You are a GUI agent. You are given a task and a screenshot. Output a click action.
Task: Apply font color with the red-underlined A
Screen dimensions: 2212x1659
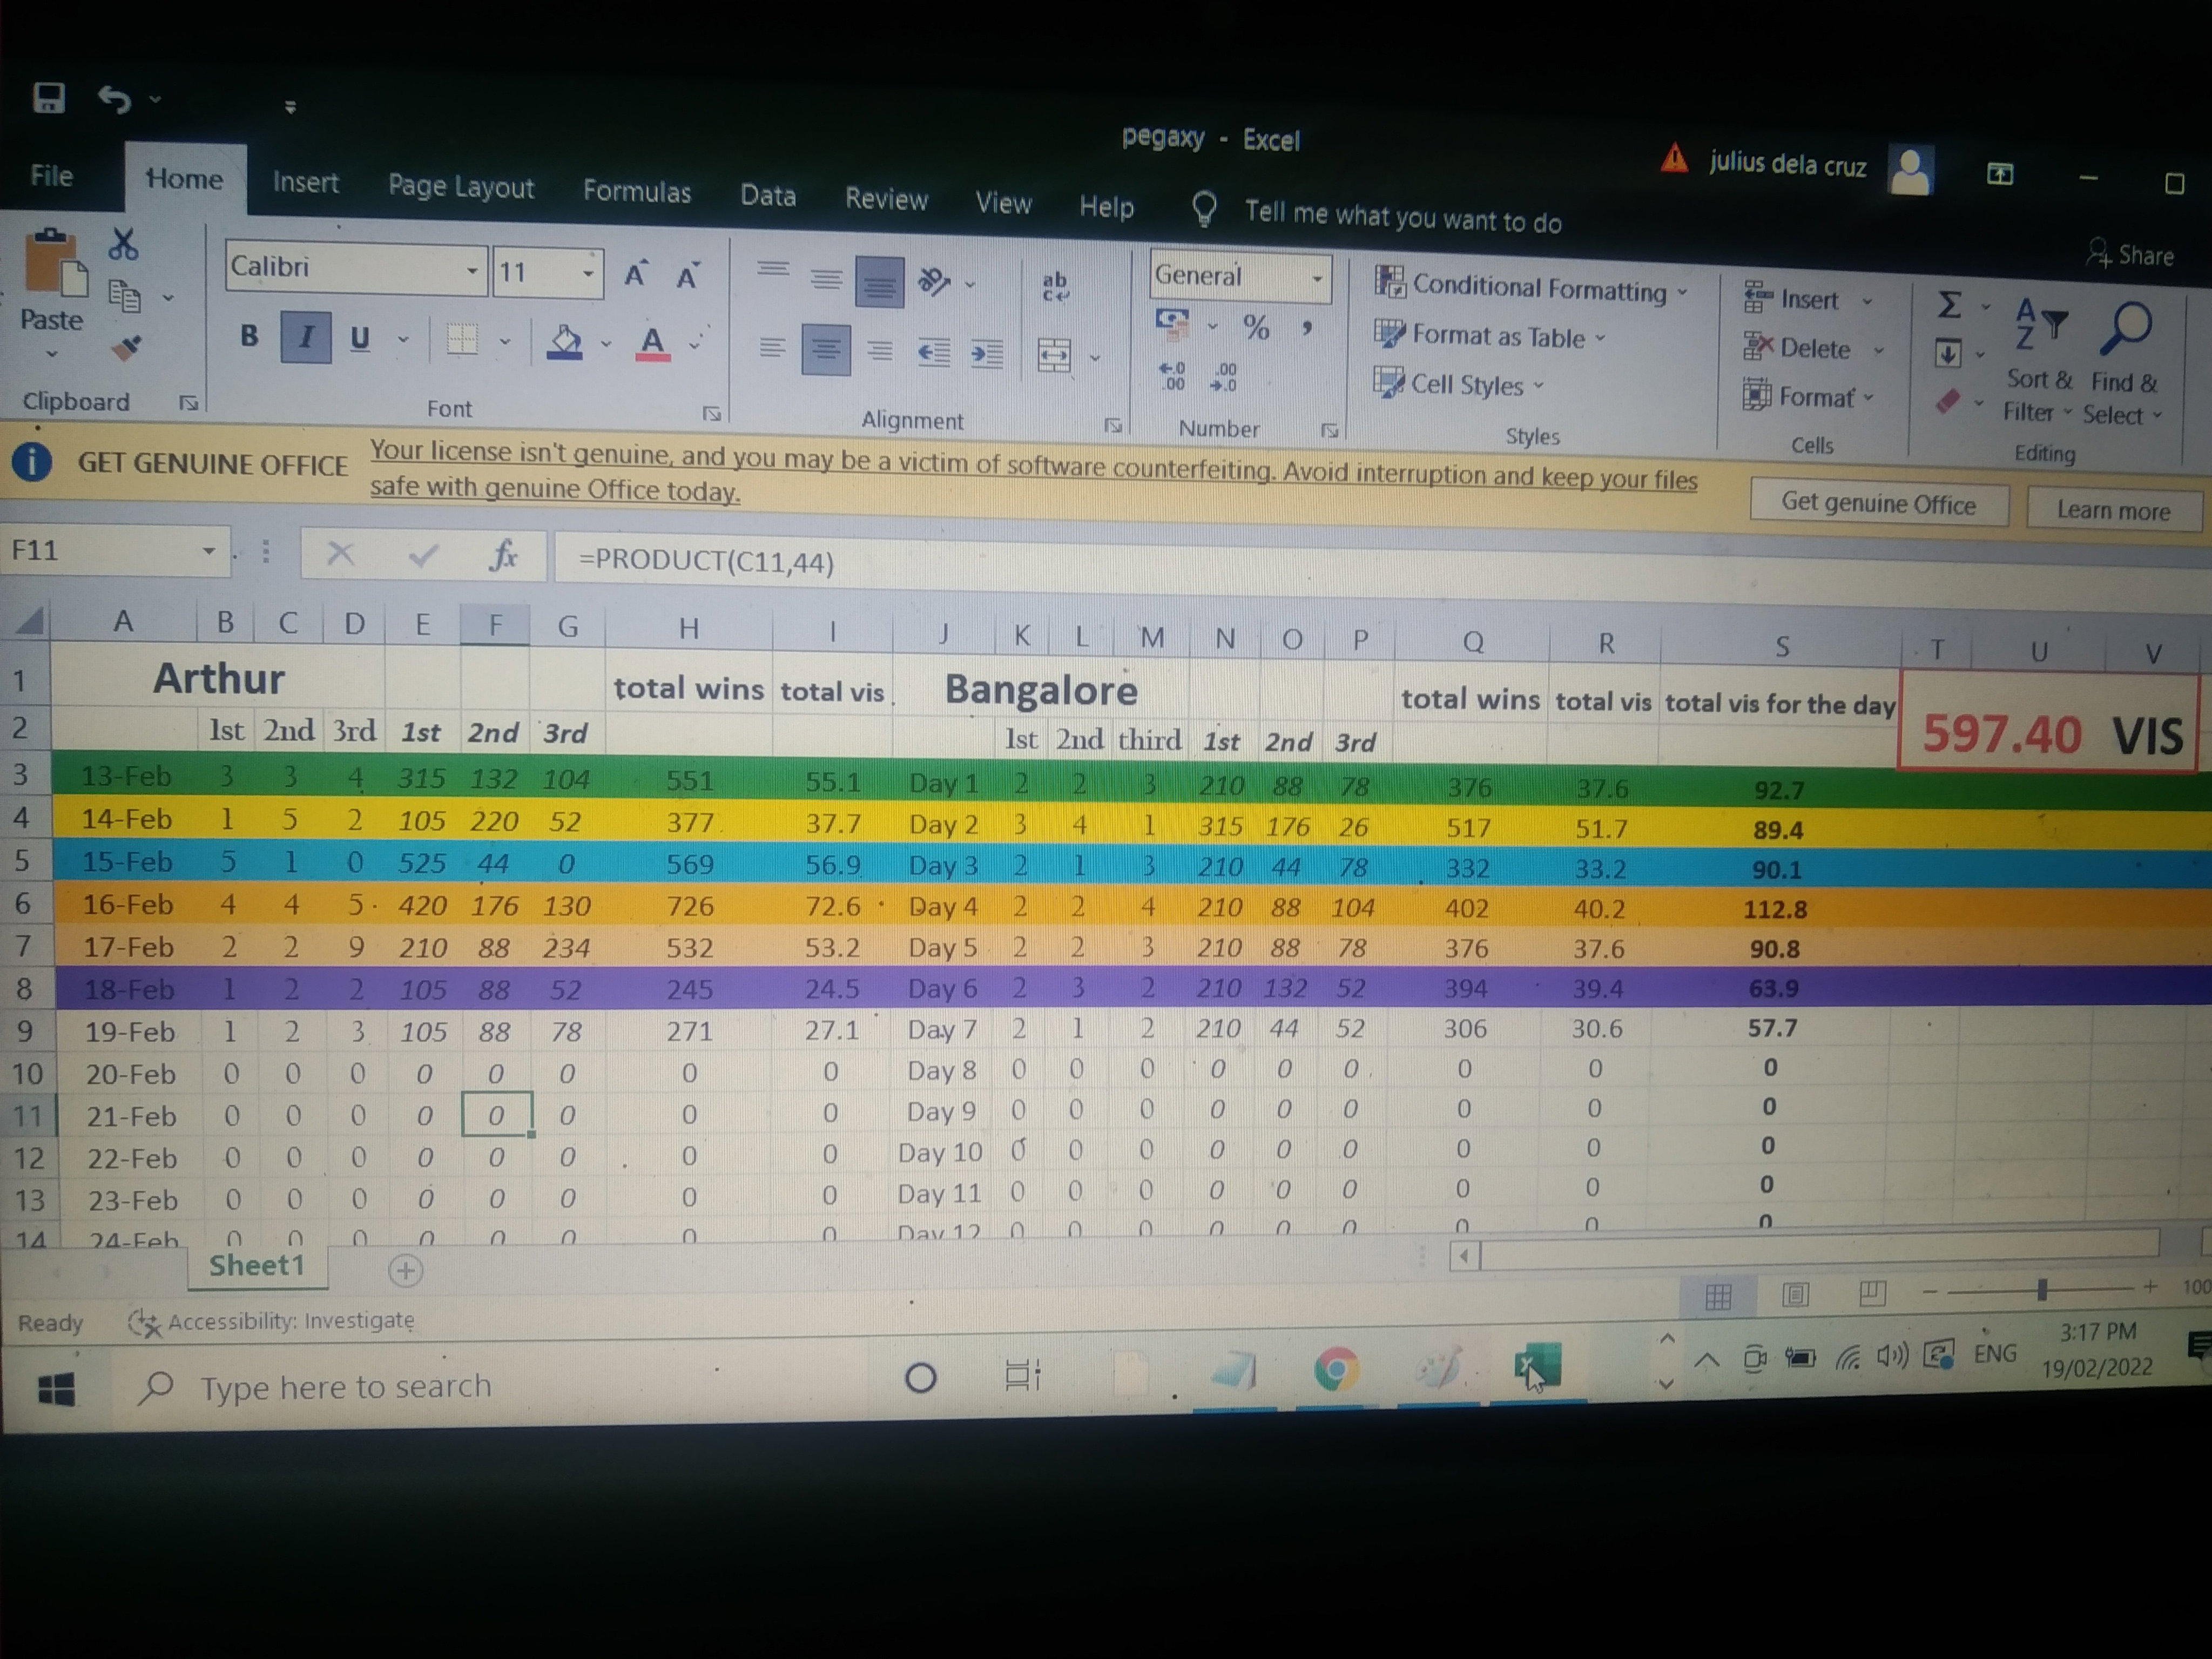pos(652,344)
